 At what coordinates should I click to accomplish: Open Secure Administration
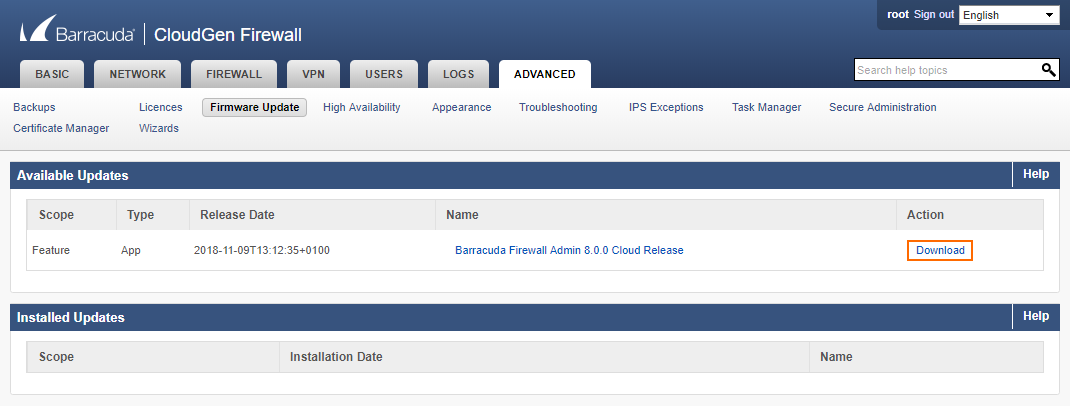(882, 107)
